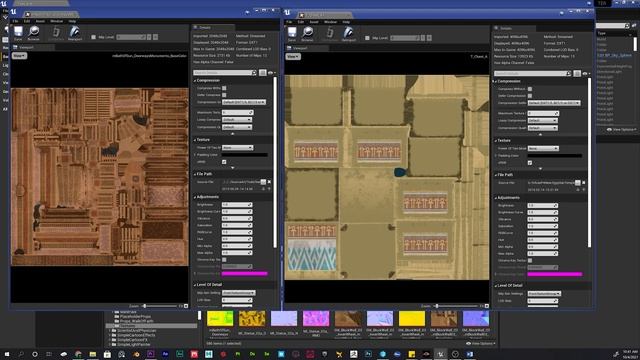Click Unreal Engine logo in T_Chest_A title bar

pos(287,12)
